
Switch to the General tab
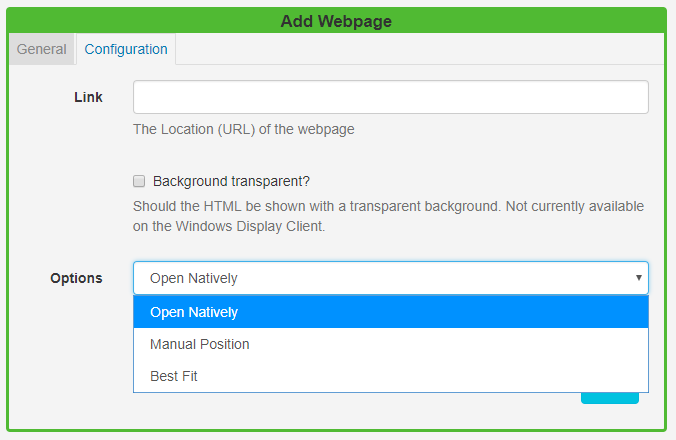(42, 49)
